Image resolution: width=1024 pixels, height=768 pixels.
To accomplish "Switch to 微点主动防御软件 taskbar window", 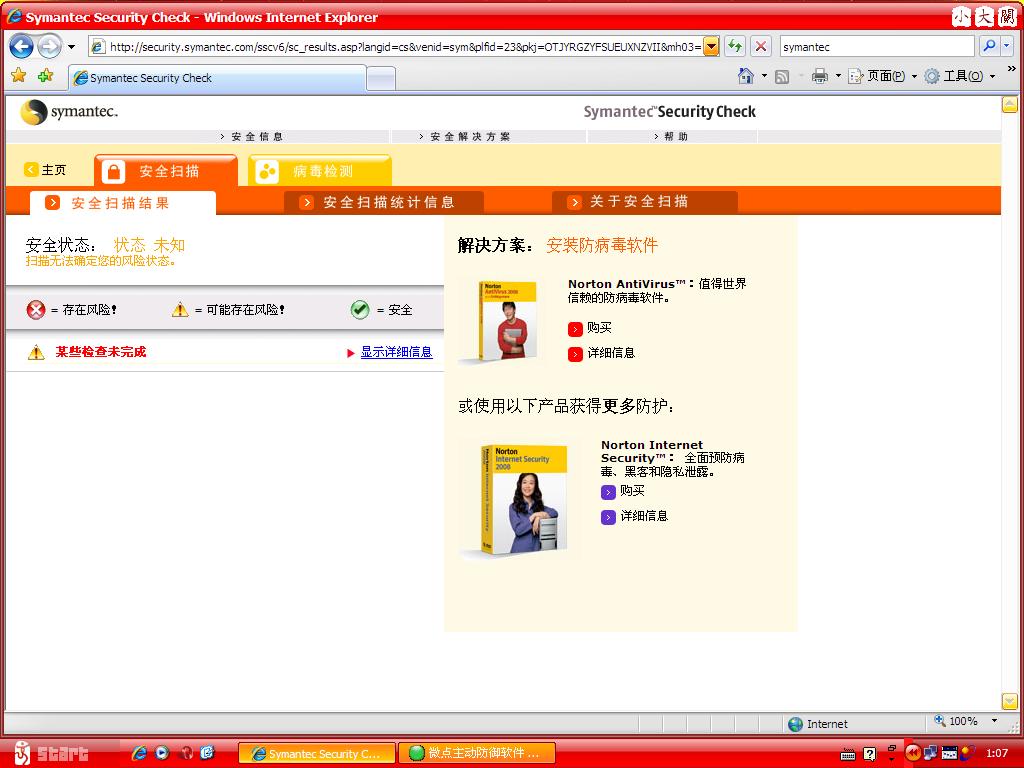I will pos(477,753).
